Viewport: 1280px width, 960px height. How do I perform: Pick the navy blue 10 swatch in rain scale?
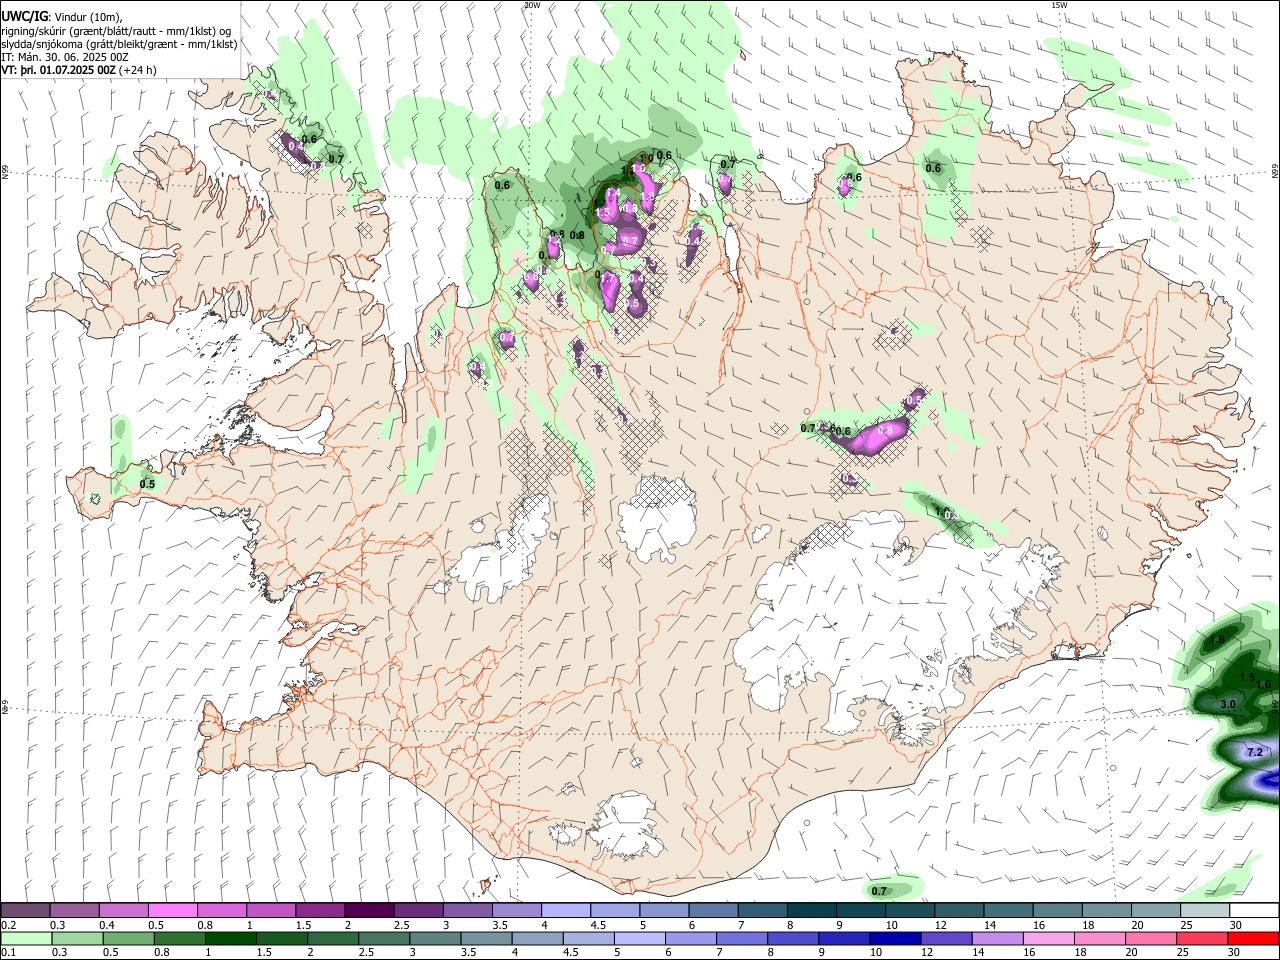[894, 939]
